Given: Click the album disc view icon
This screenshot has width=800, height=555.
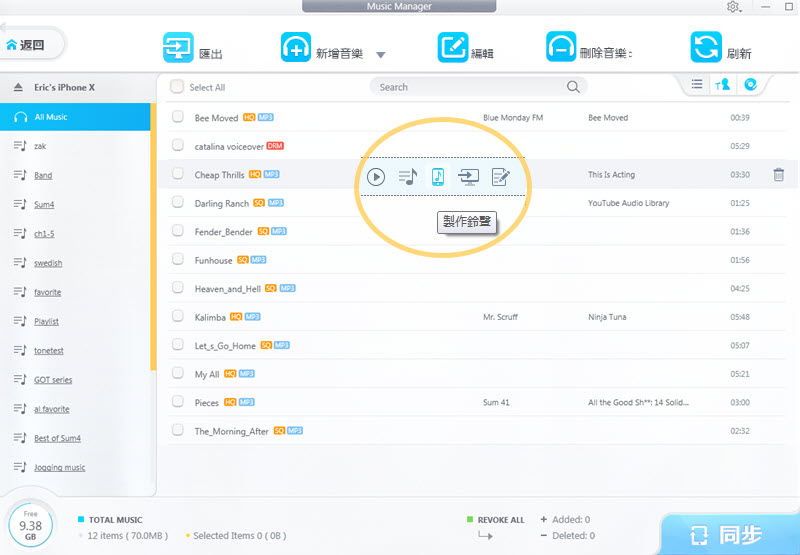Looking at the screenshot, I should [x=750, y=86].
